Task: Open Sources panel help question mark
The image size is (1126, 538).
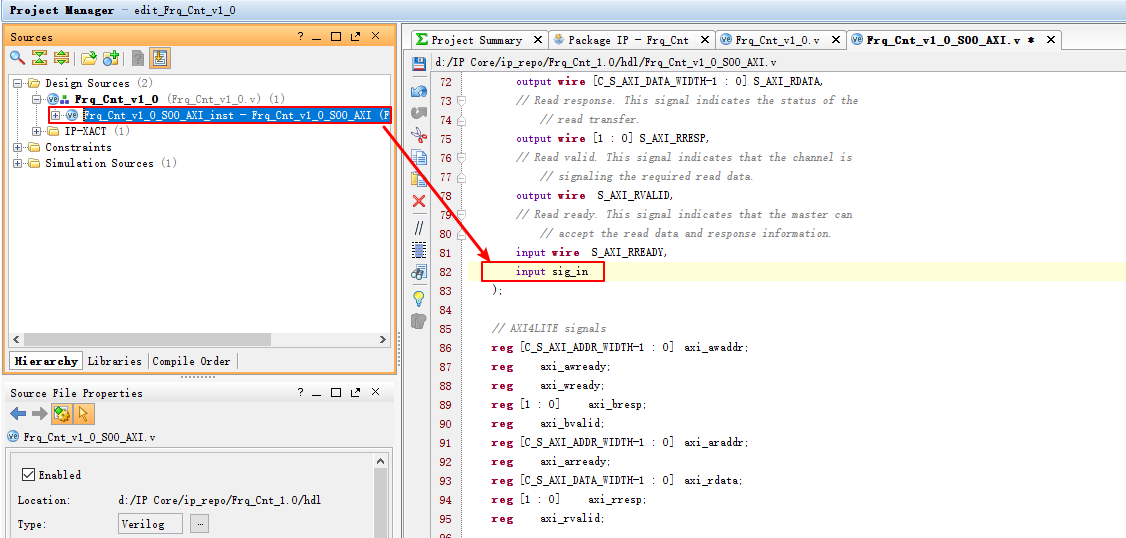Action: [301, 37]
